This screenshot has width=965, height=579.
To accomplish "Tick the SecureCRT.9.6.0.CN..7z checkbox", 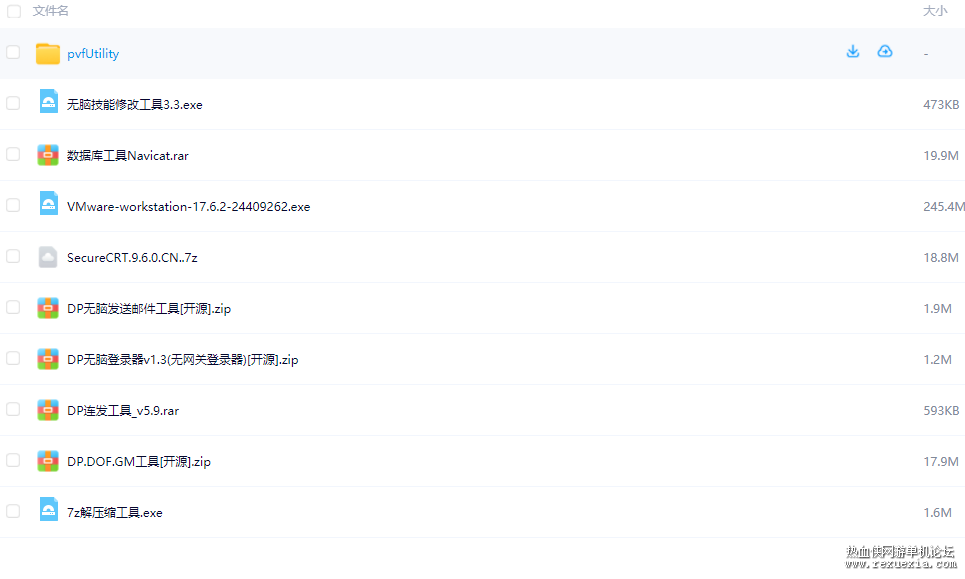I will 13,256.
